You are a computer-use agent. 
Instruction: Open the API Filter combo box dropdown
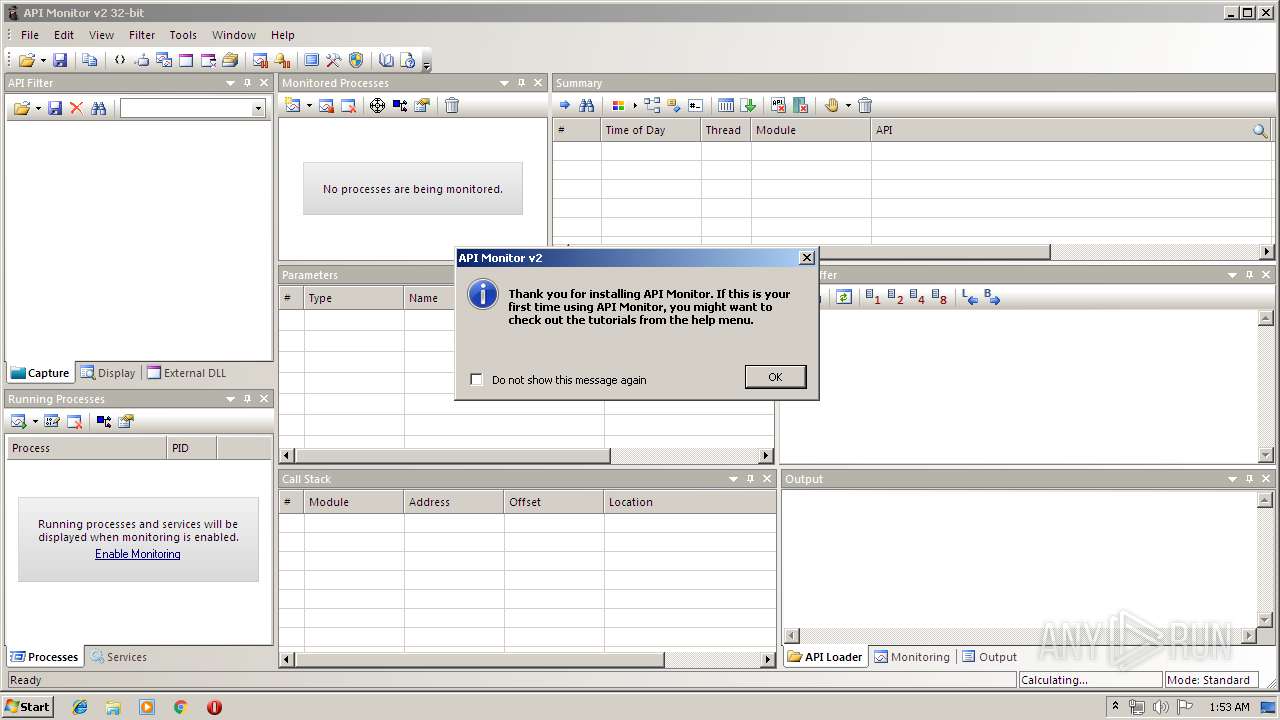click(x=258, y=108)
